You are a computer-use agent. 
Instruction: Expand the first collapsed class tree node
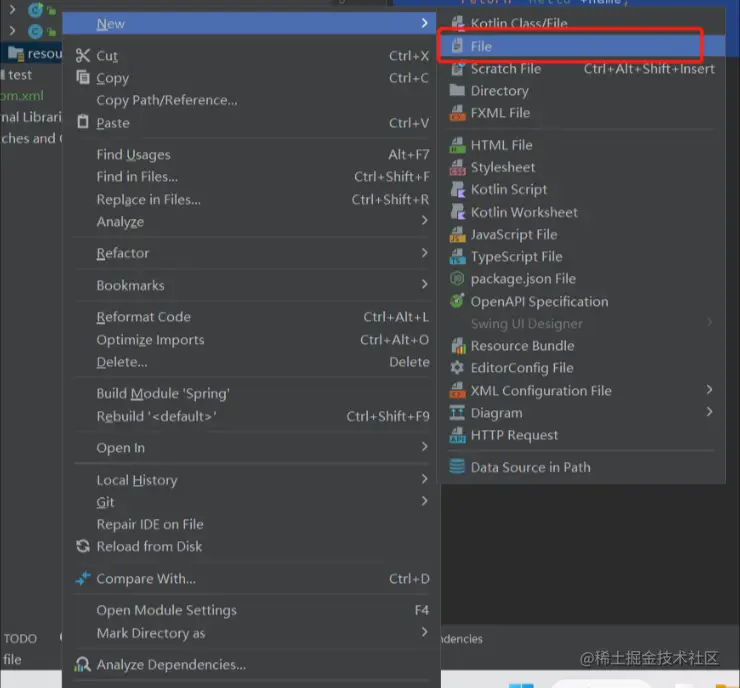(12, 9)
